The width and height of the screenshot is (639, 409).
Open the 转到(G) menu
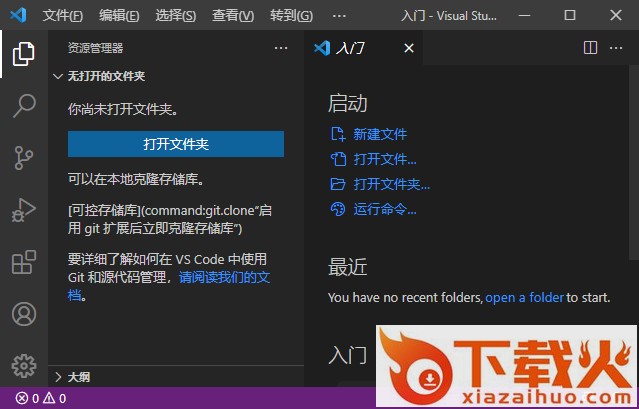tap(291, 16)
